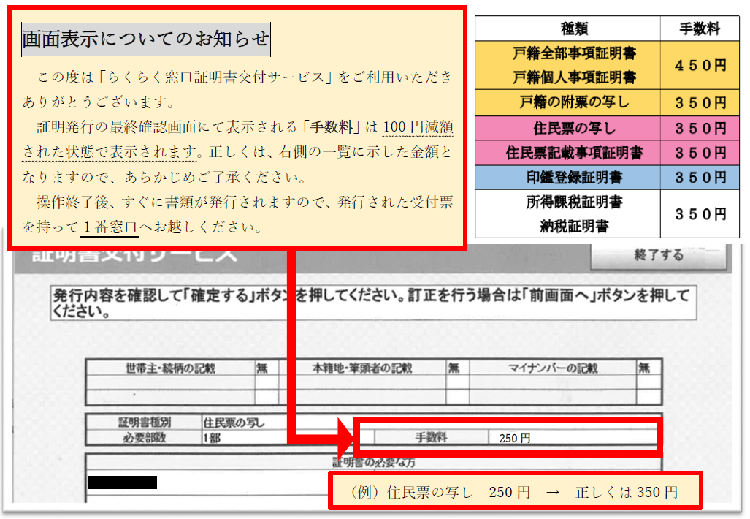Click the example note showing 正しくは350円
Viewport: 750px width, 519px height.
(x=514, y=492)
